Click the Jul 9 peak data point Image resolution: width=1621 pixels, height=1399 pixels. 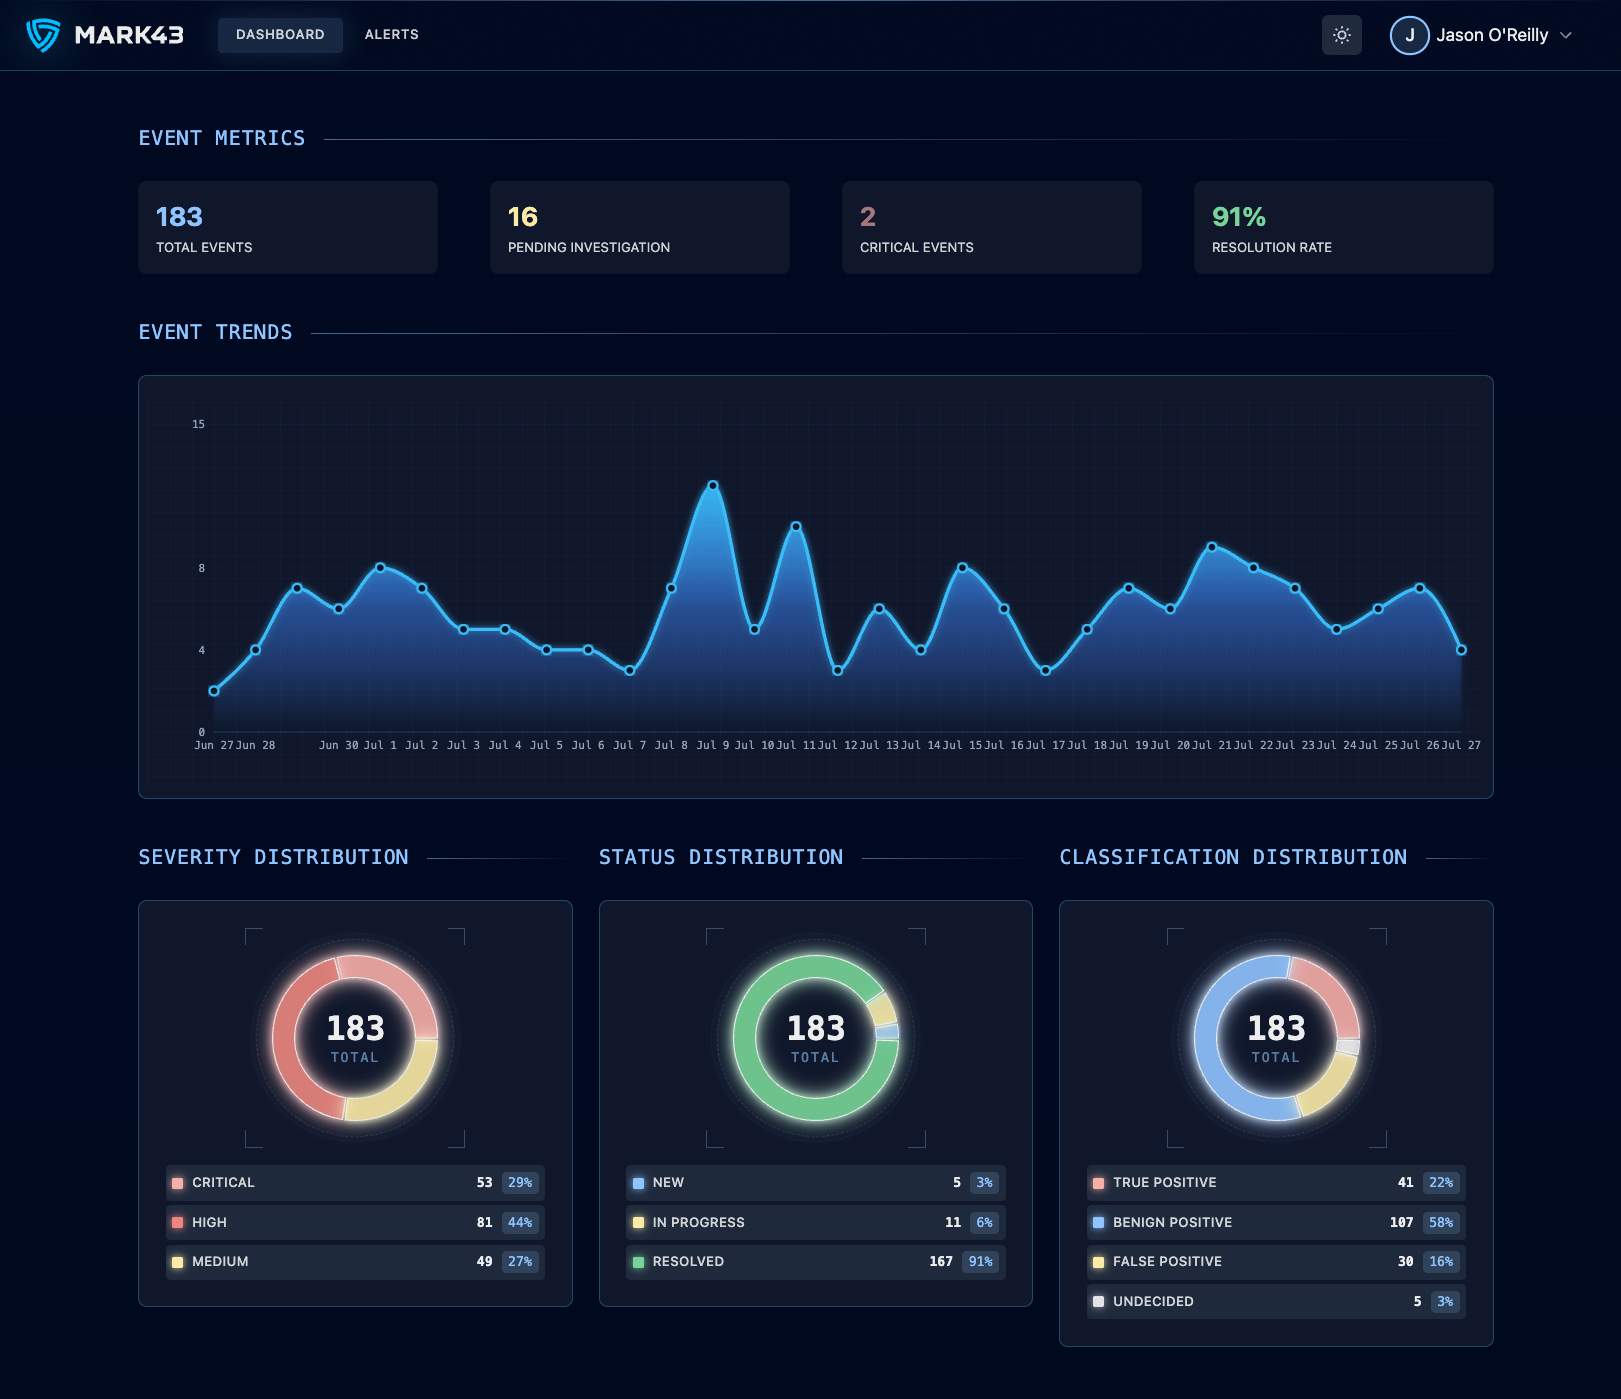[713, 486]
